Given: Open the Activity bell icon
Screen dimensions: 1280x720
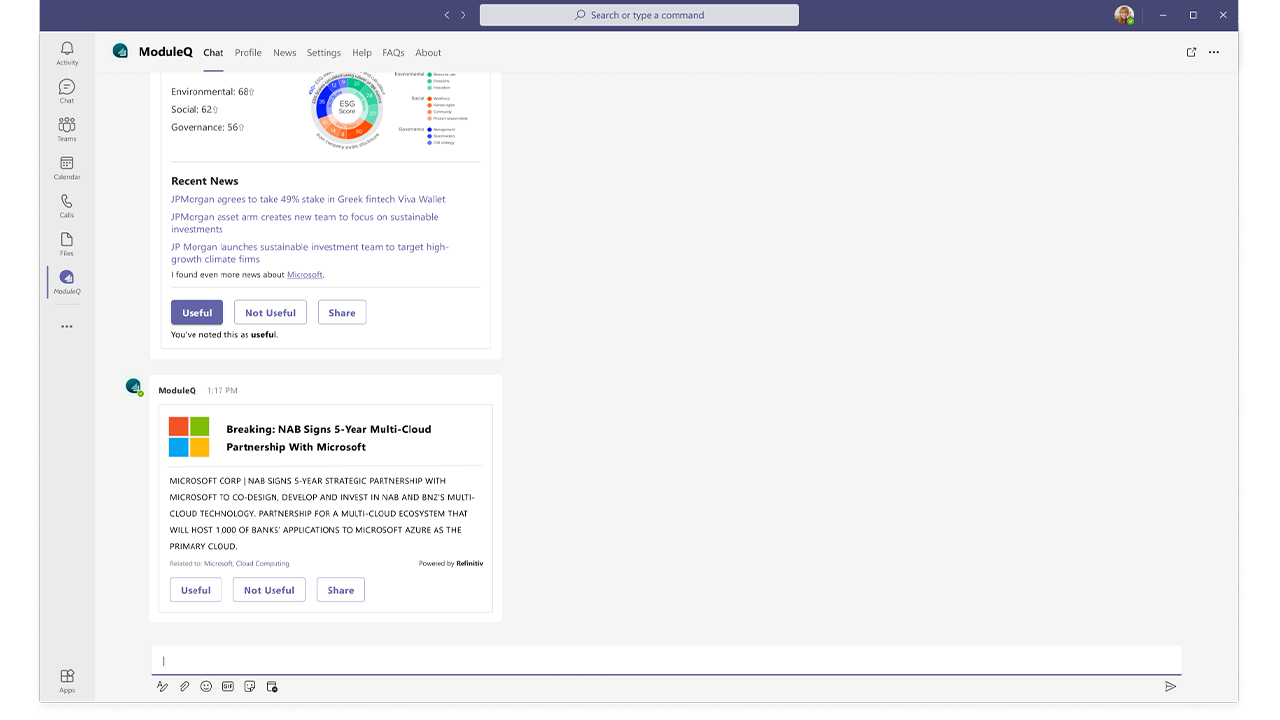Looking at the screenshot, I should pyautogui.click(x=67, y=53).
